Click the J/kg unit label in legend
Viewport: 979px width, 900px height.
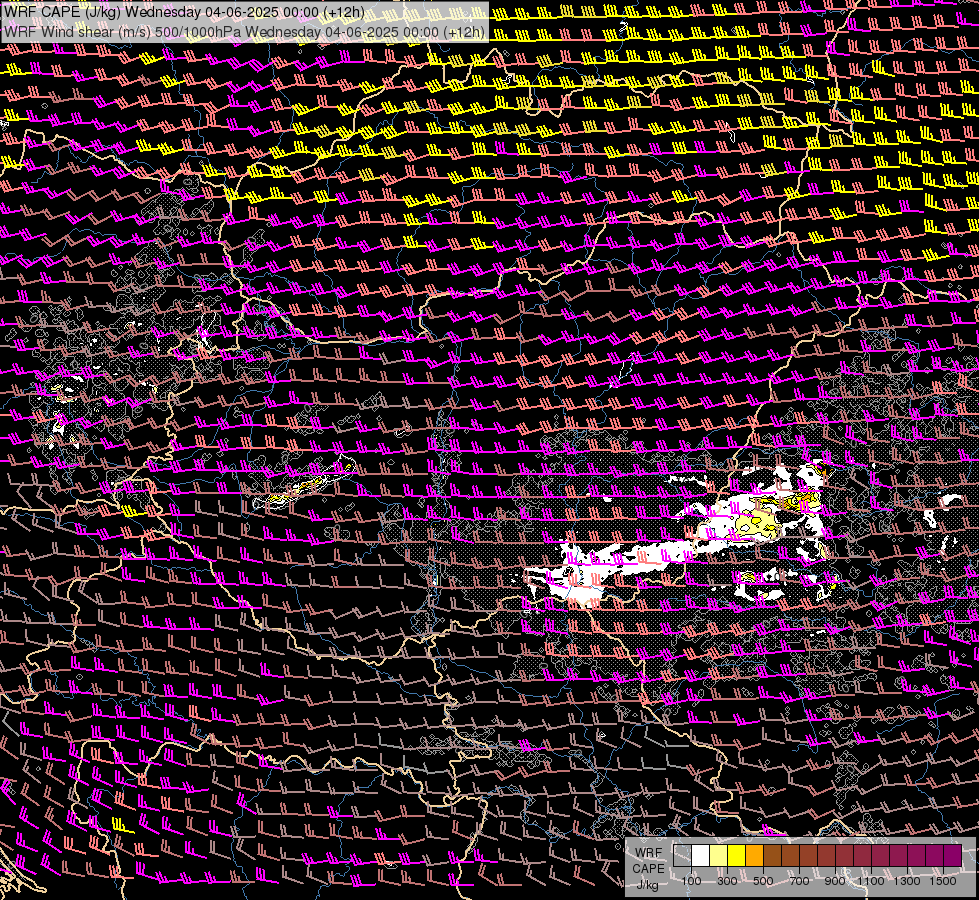pyautogui.click(x=647, y=884)
